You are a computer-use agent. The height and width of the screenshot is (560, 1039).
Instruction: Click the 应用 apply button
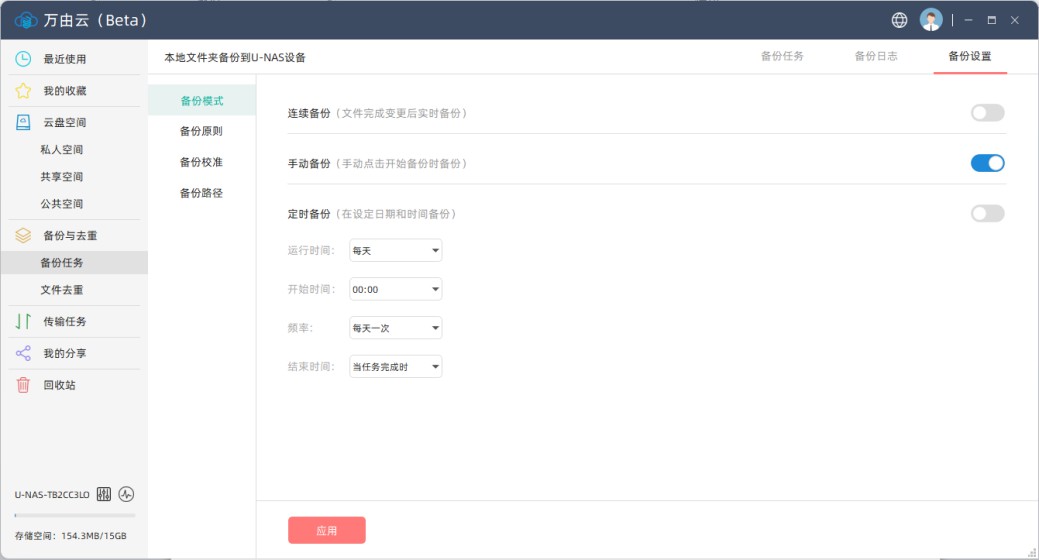326,531
